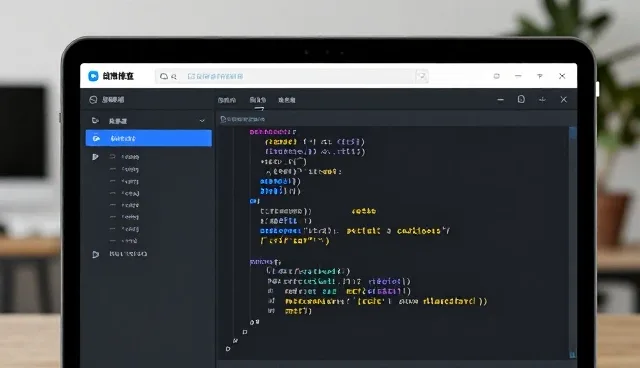Collapse the dark panel with its dash button

[x=500, y=100]
